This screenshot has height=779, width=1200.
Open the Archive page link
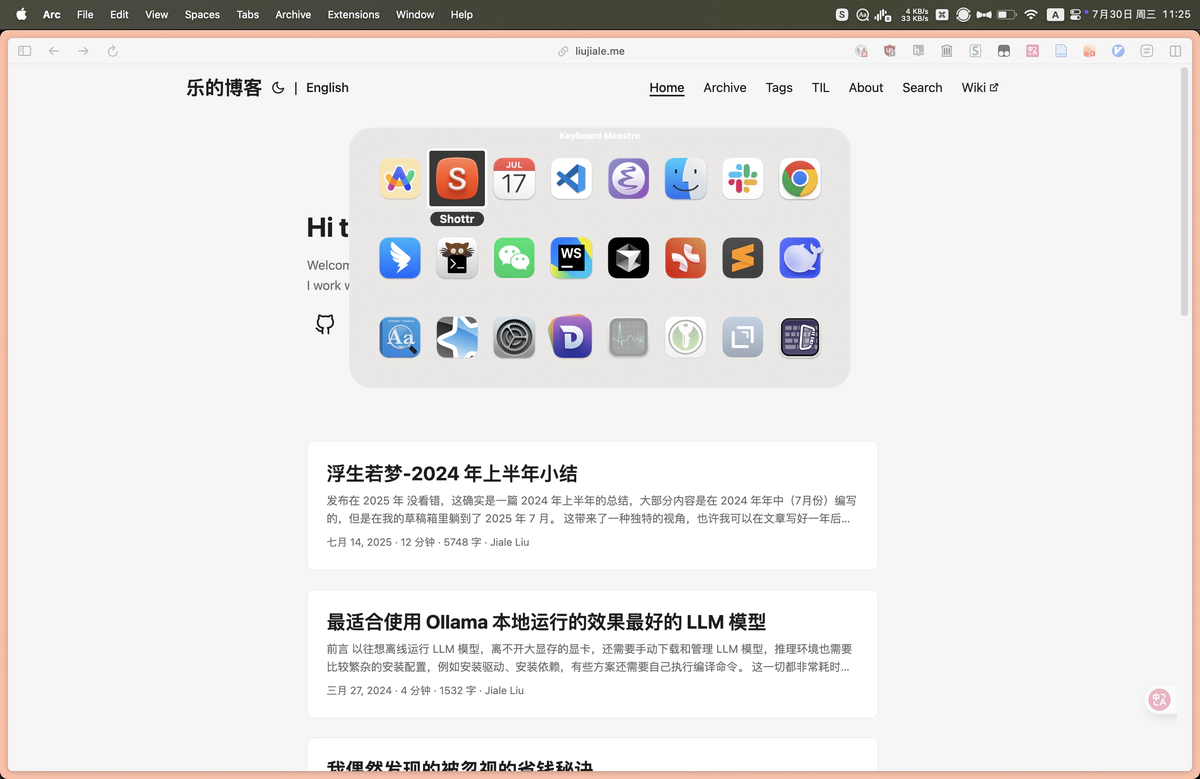[x=724, y=88]
